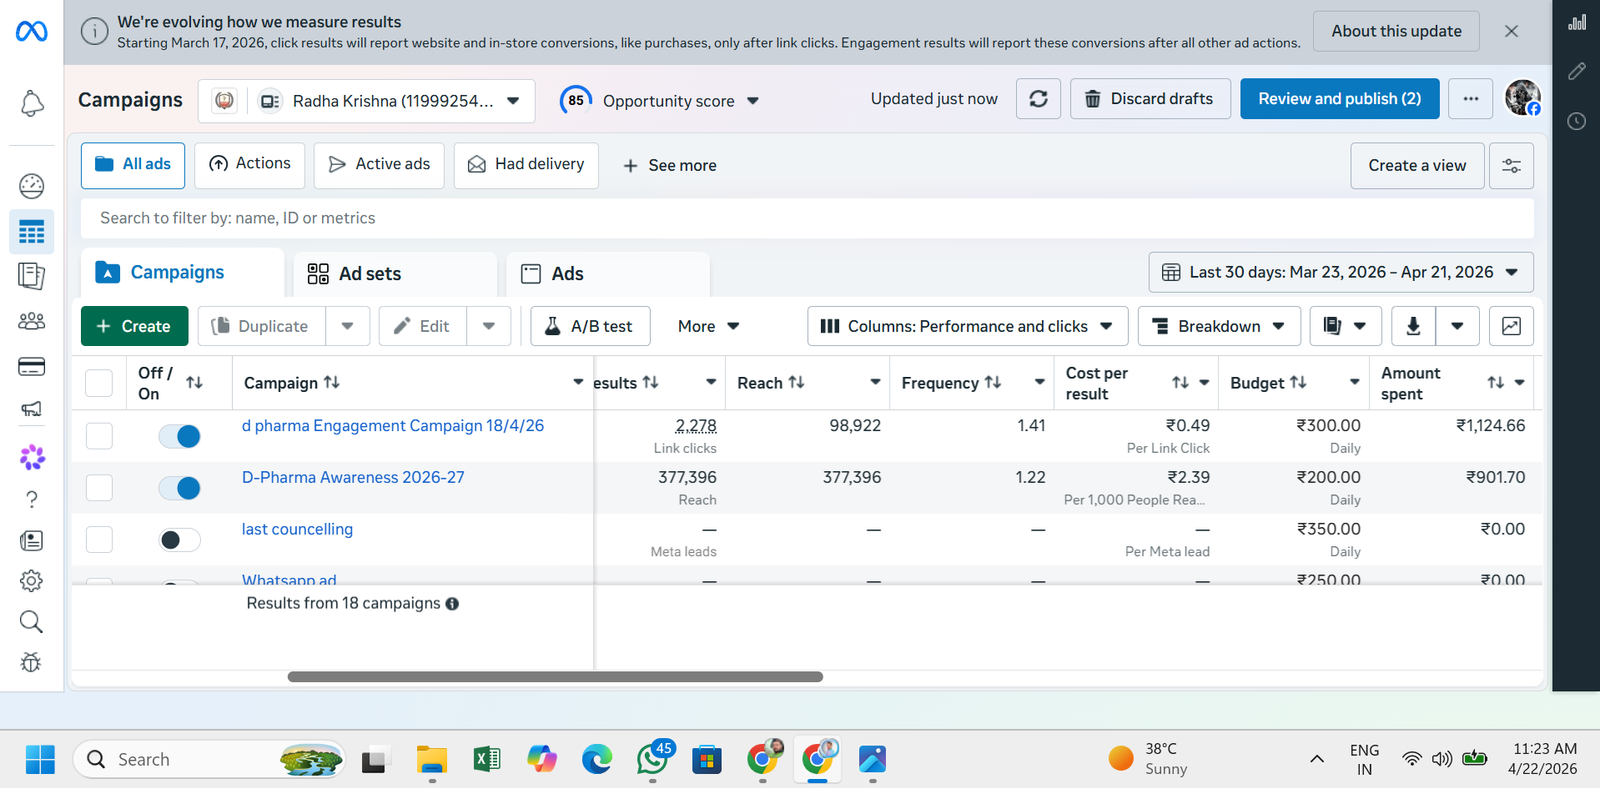Open the three-dots more options menu

[x=1471, y=99]
